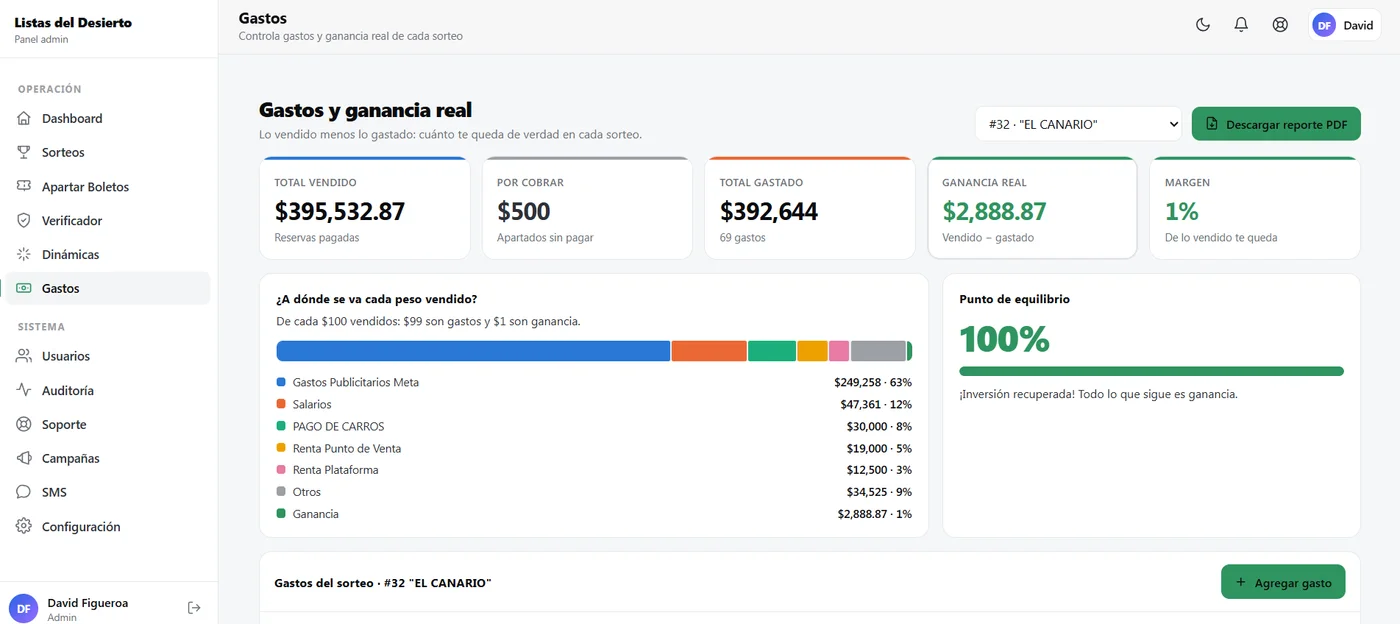Viewport: 1400px width, 624px height.
Task: Click legend row Otros
Action: coord(594,492)
